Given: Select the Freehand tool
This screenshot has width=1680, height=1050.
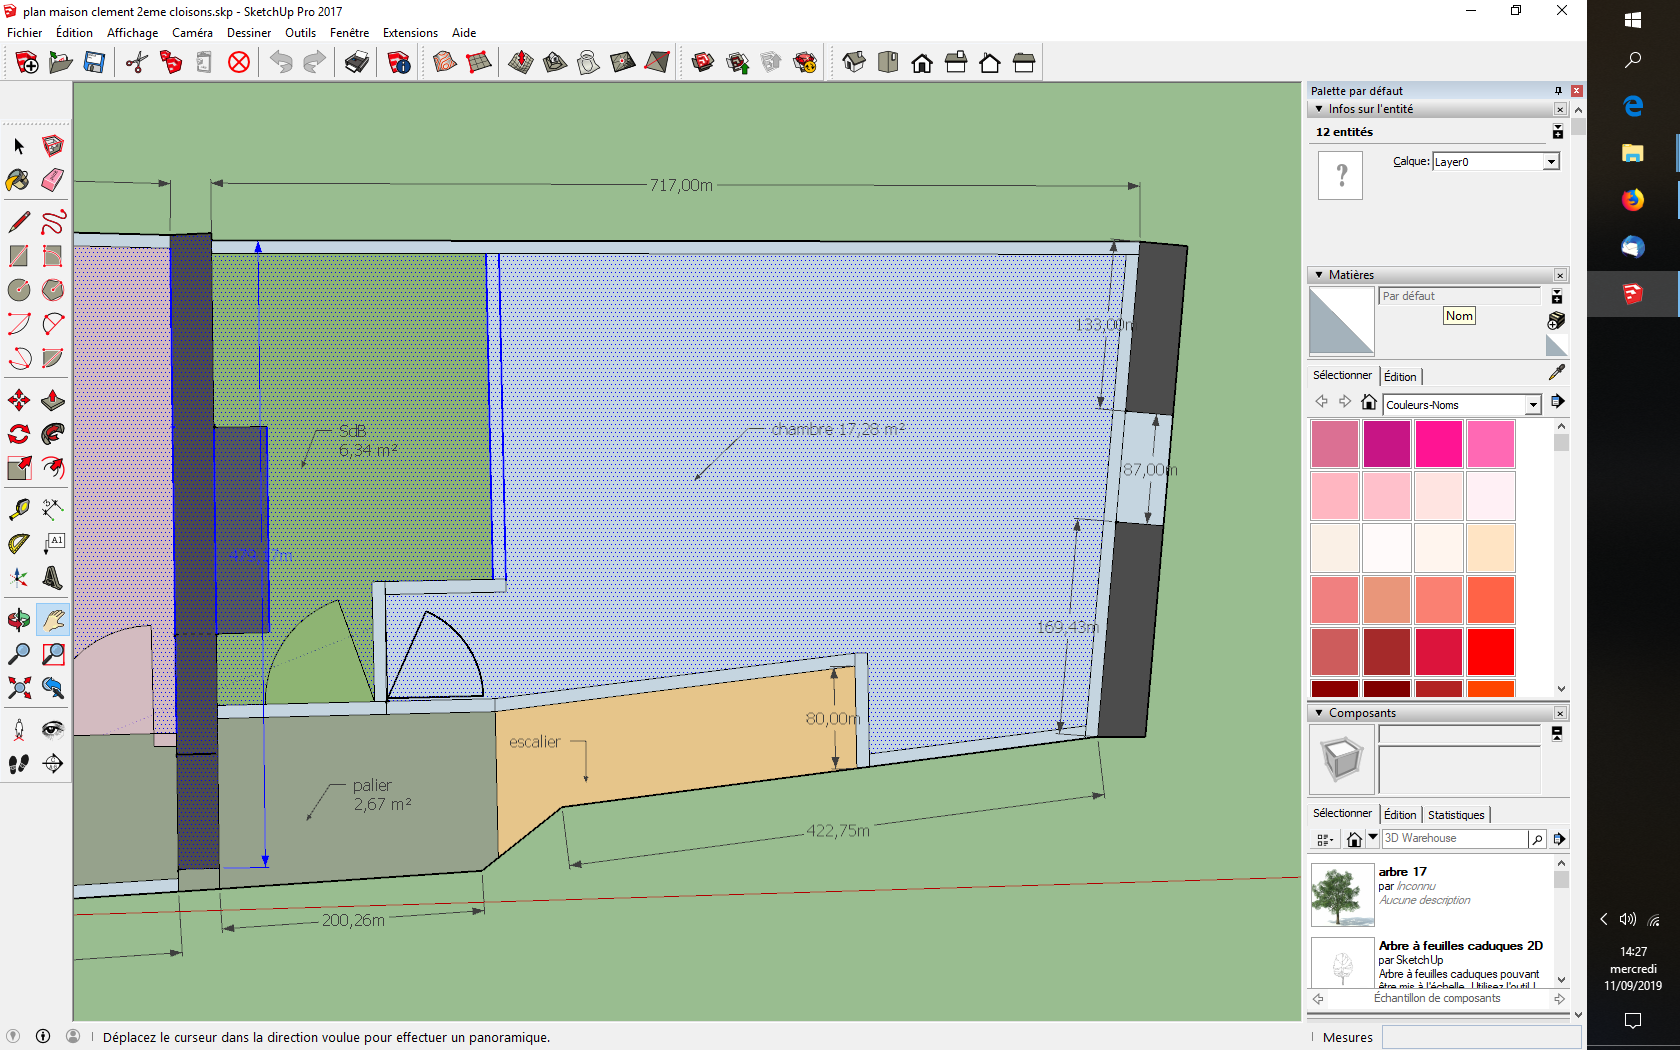Looking at the screenshot, I should [x=53, y=221].
